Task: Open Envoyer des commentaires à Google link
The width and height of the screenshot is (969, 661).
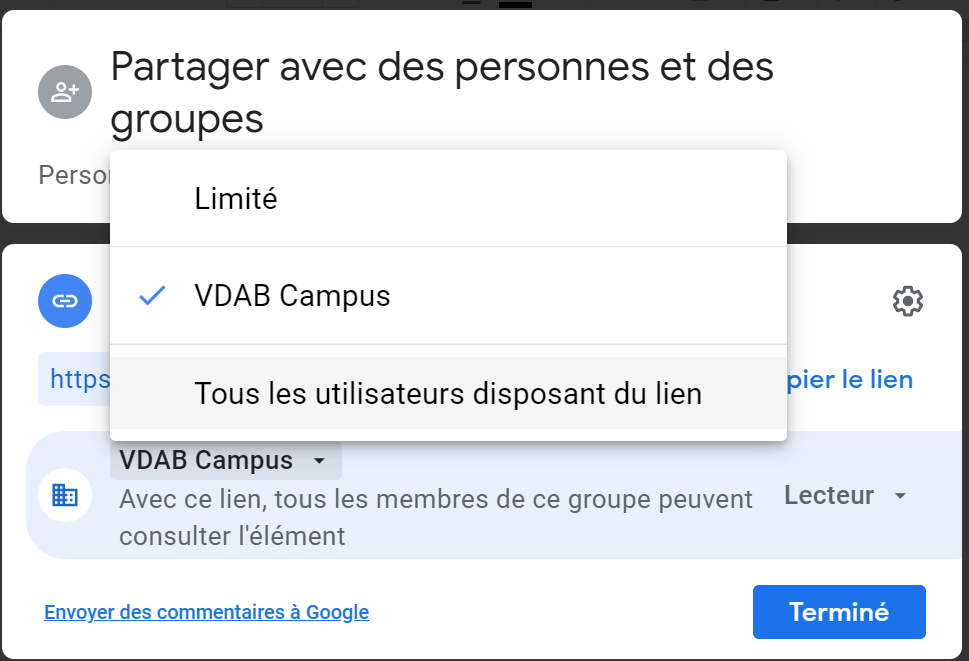Action: point(206,612)
